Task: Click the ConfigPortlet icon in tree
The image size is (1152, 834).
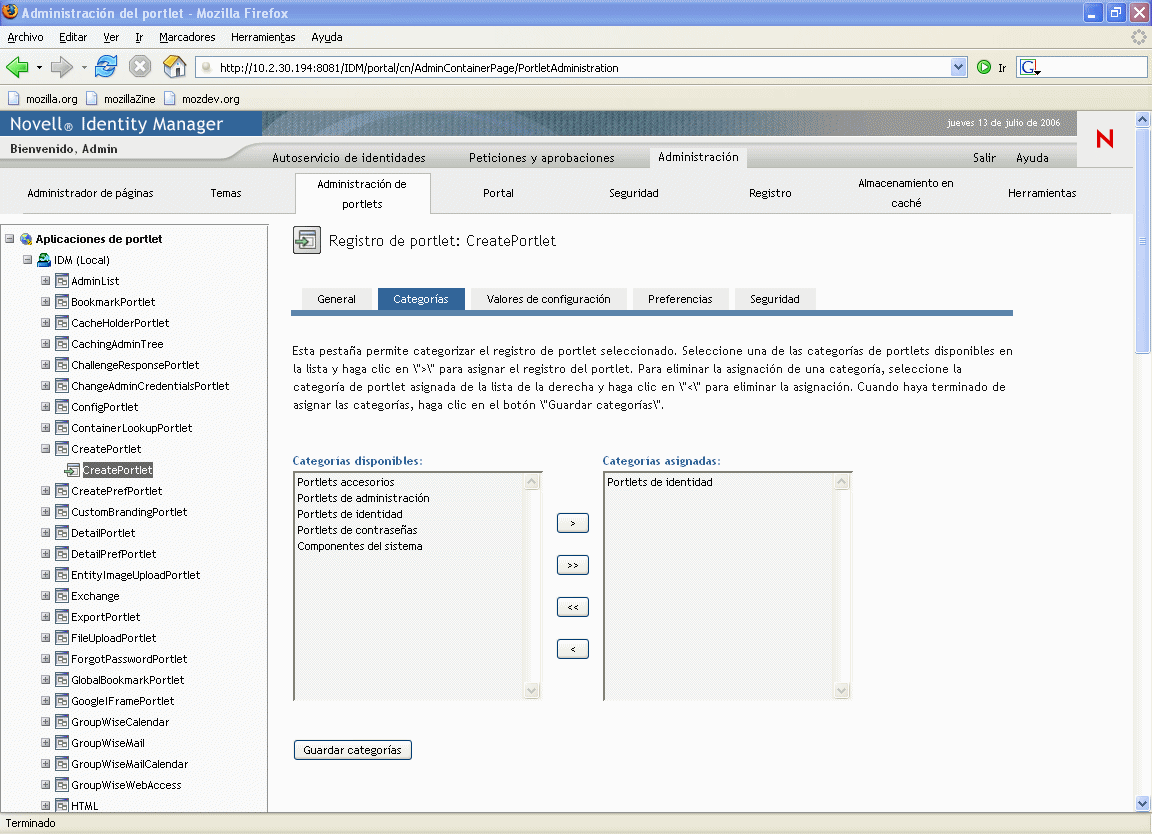Action: [62, 407]
